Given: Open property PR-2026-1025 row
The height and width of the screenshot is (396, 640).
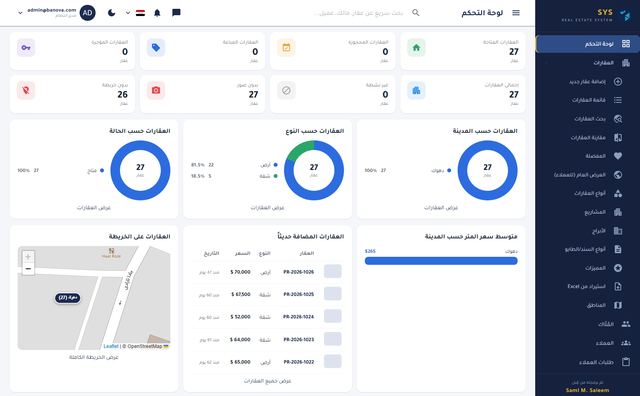Looking at the screenshot, I should 267,294.
